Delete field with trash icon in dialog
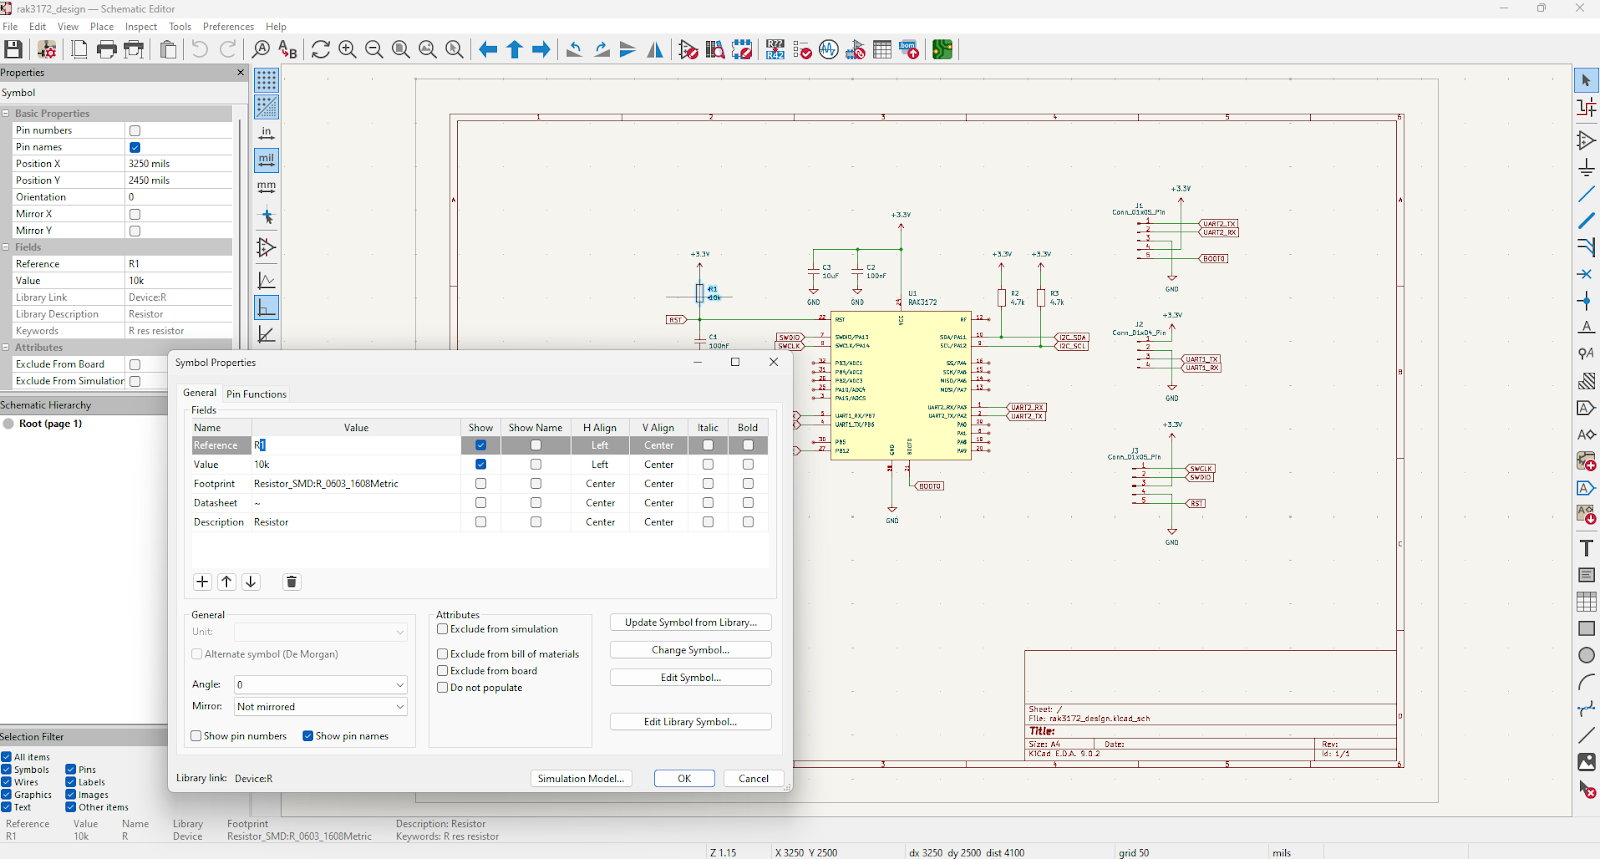 [x=292, y=582]
